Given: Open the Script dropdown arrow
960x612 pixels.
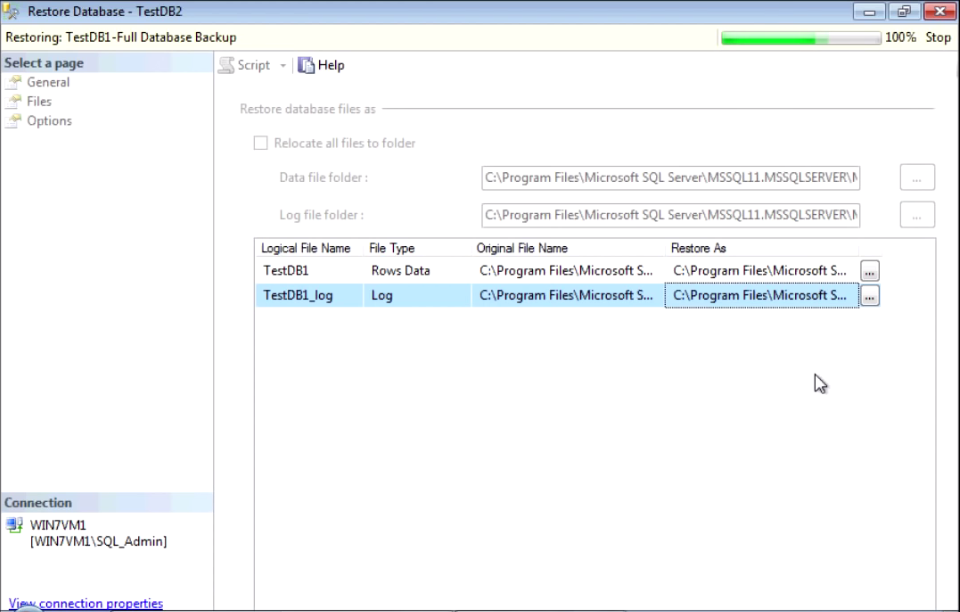Looking at the screenshot, I should (283, 66).
